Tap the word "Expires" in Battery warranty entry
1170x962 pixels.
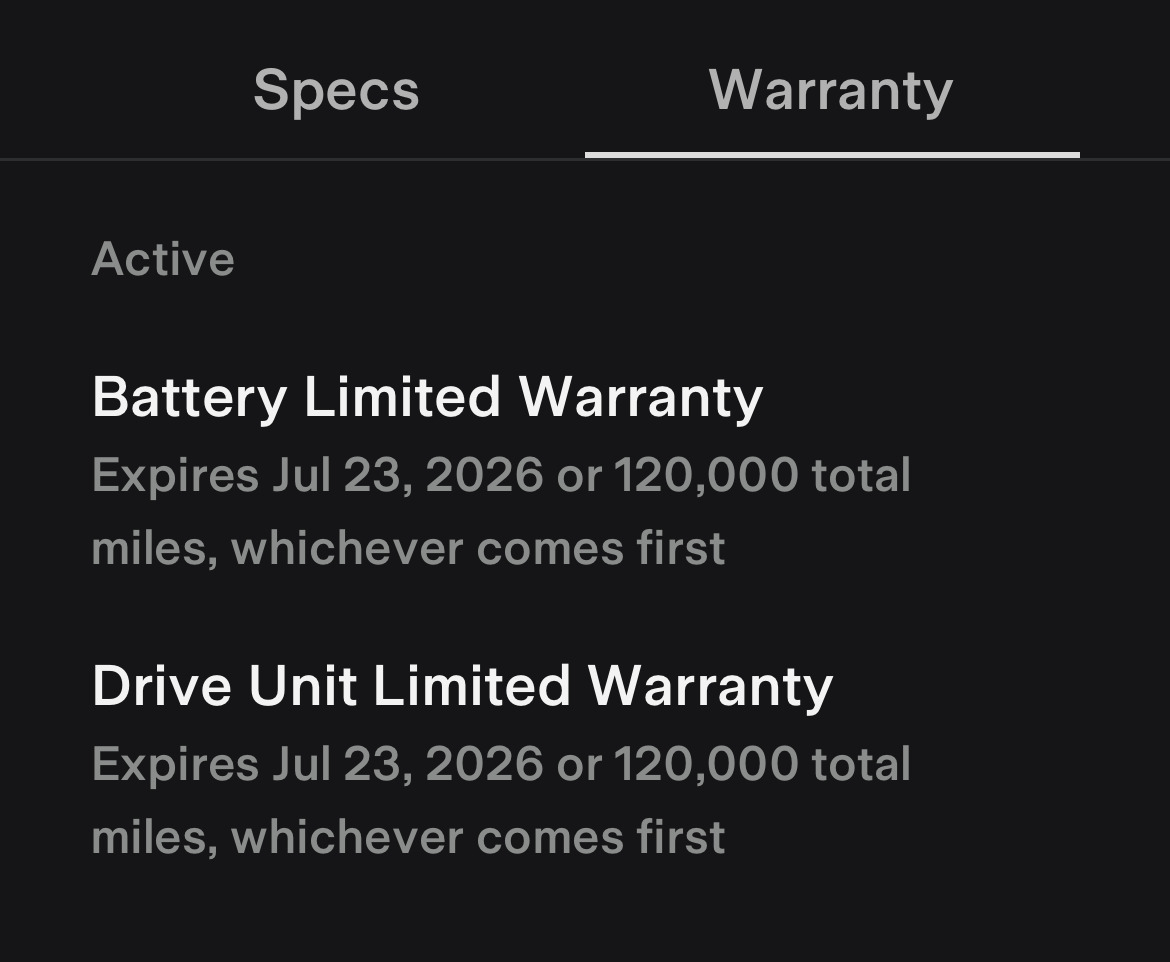pyautogui.click(x=175, y=475)
